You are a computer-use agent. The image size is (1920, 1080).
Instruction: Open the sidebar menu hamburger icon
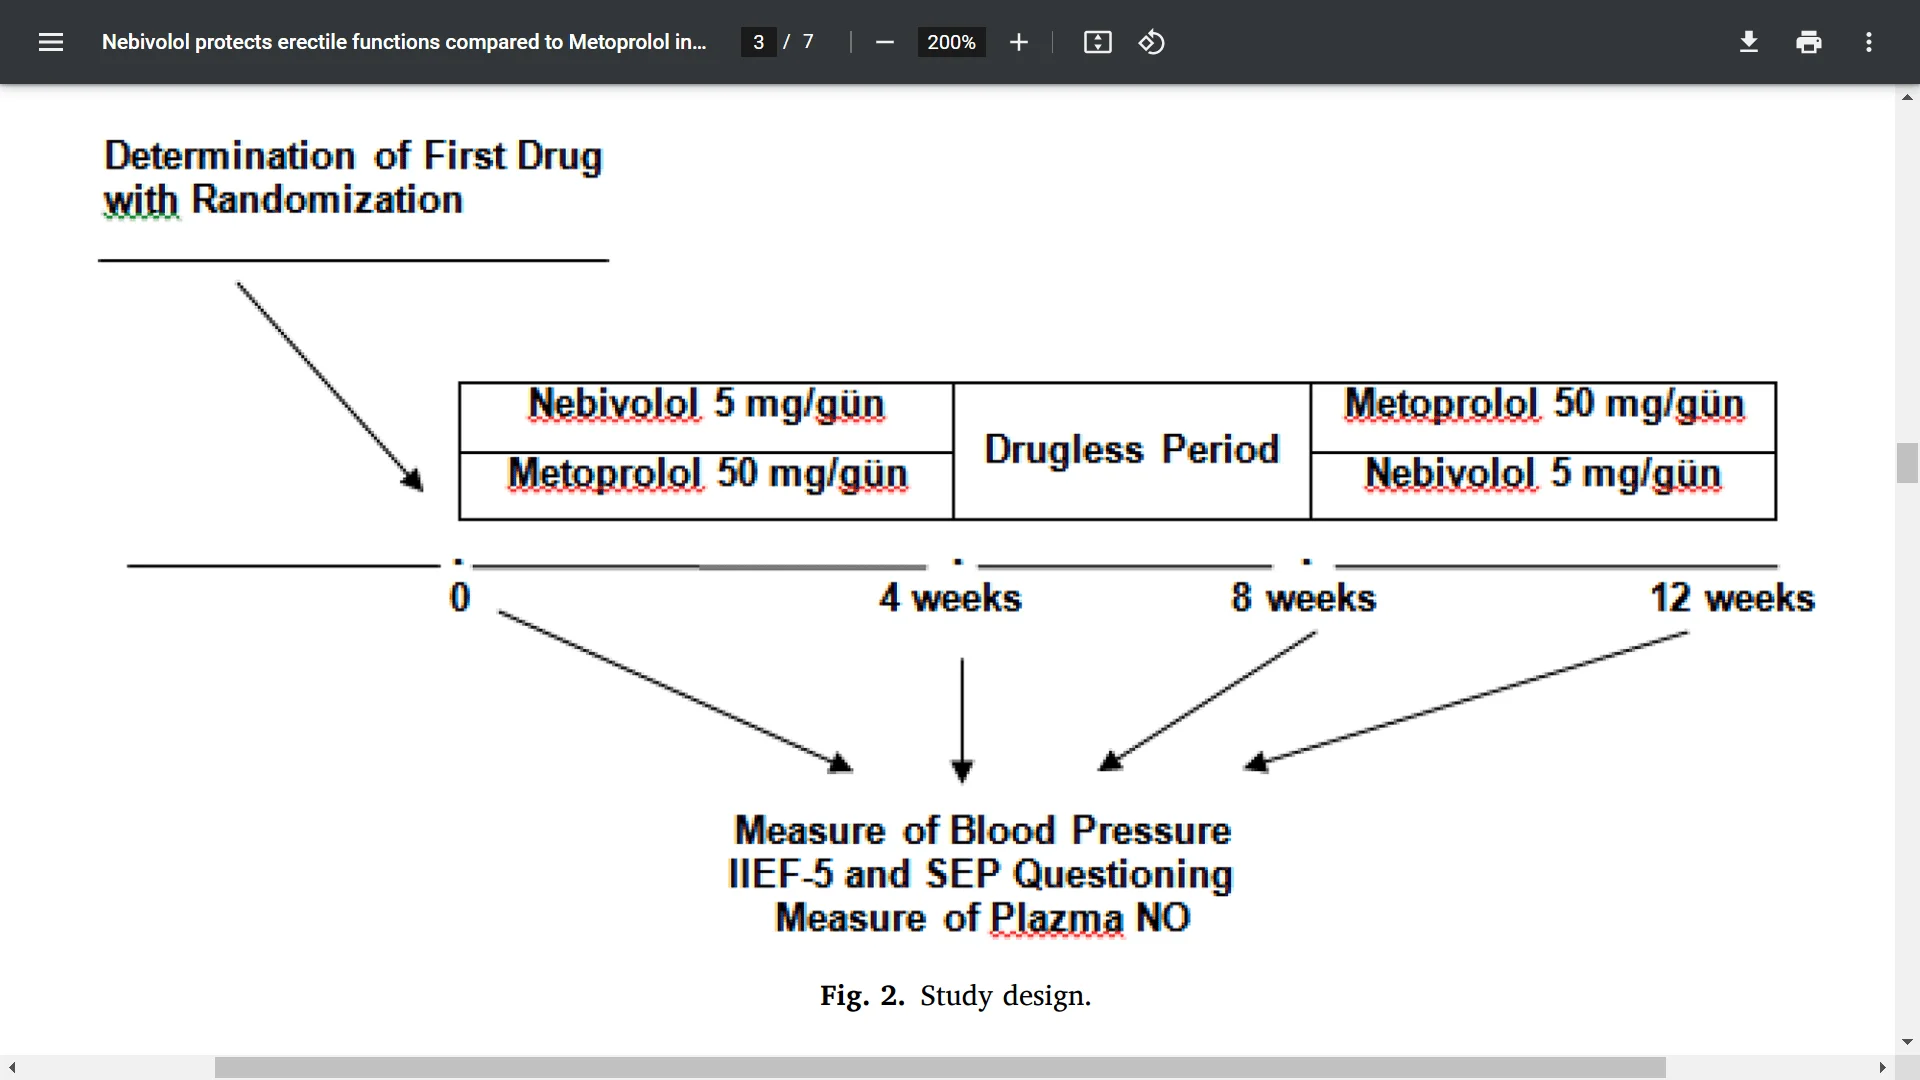point(51,42)
